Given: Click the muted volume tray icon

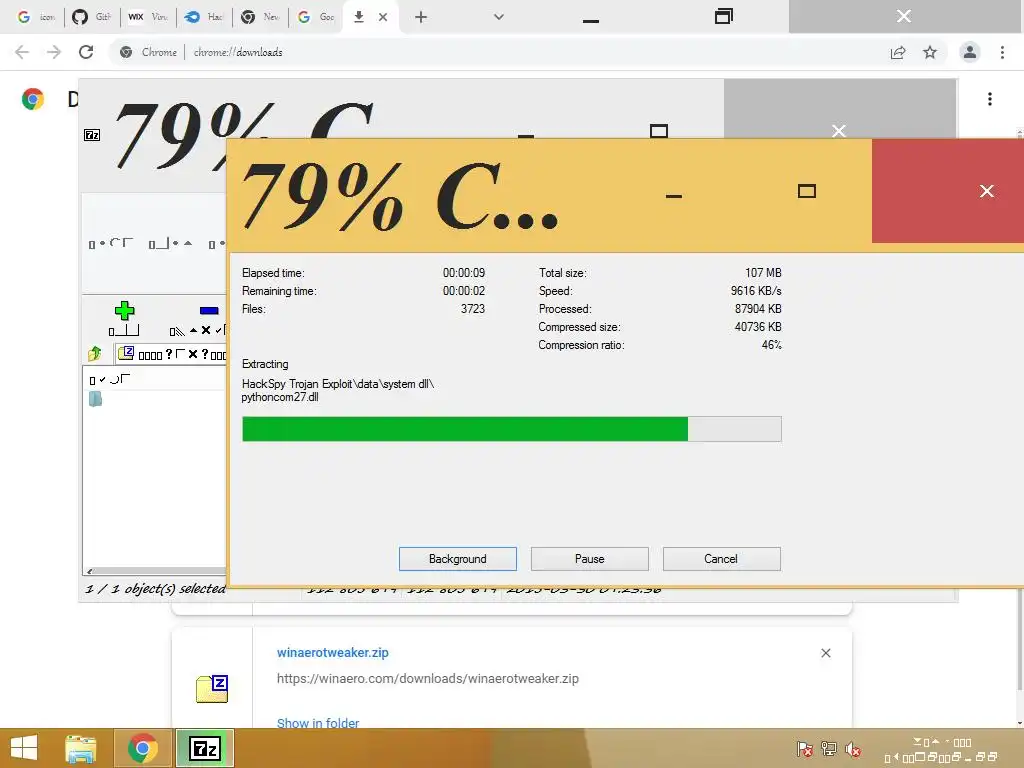Looking at the screenshot, I should (x=852, y=749).
